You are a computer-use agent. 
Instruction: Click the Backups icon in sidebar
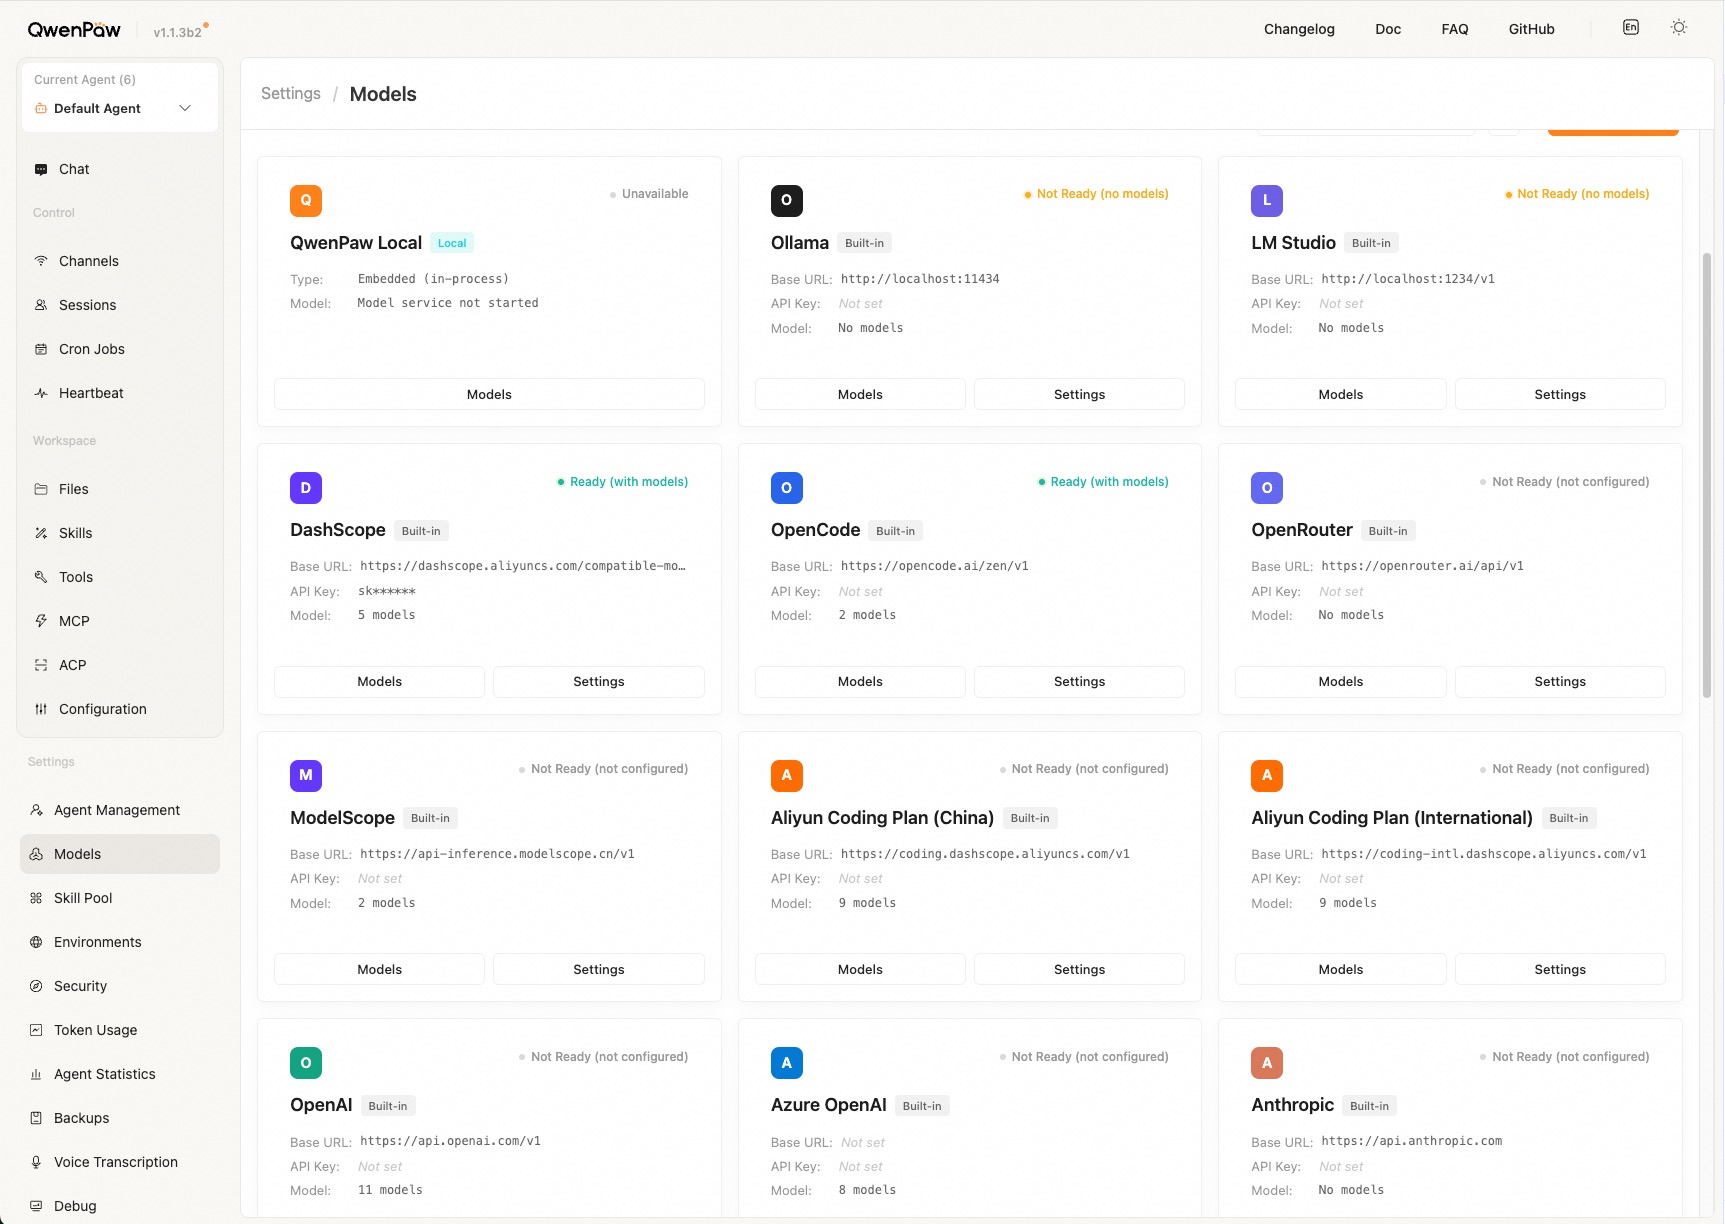[36, 1118]
